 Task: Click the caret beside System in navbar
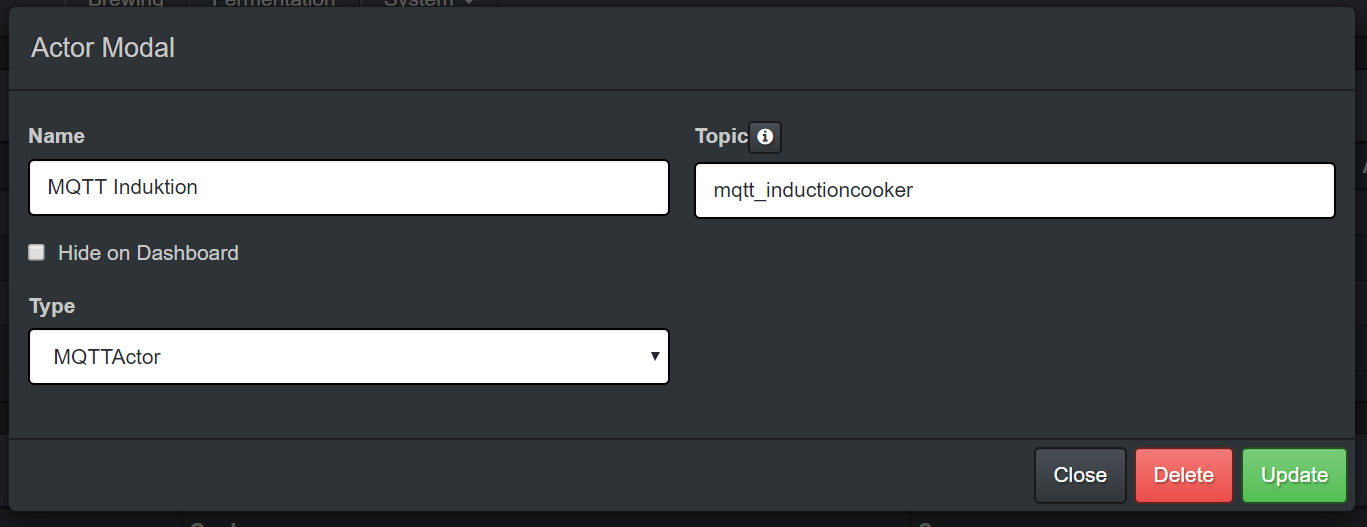[x=467, y=3]
